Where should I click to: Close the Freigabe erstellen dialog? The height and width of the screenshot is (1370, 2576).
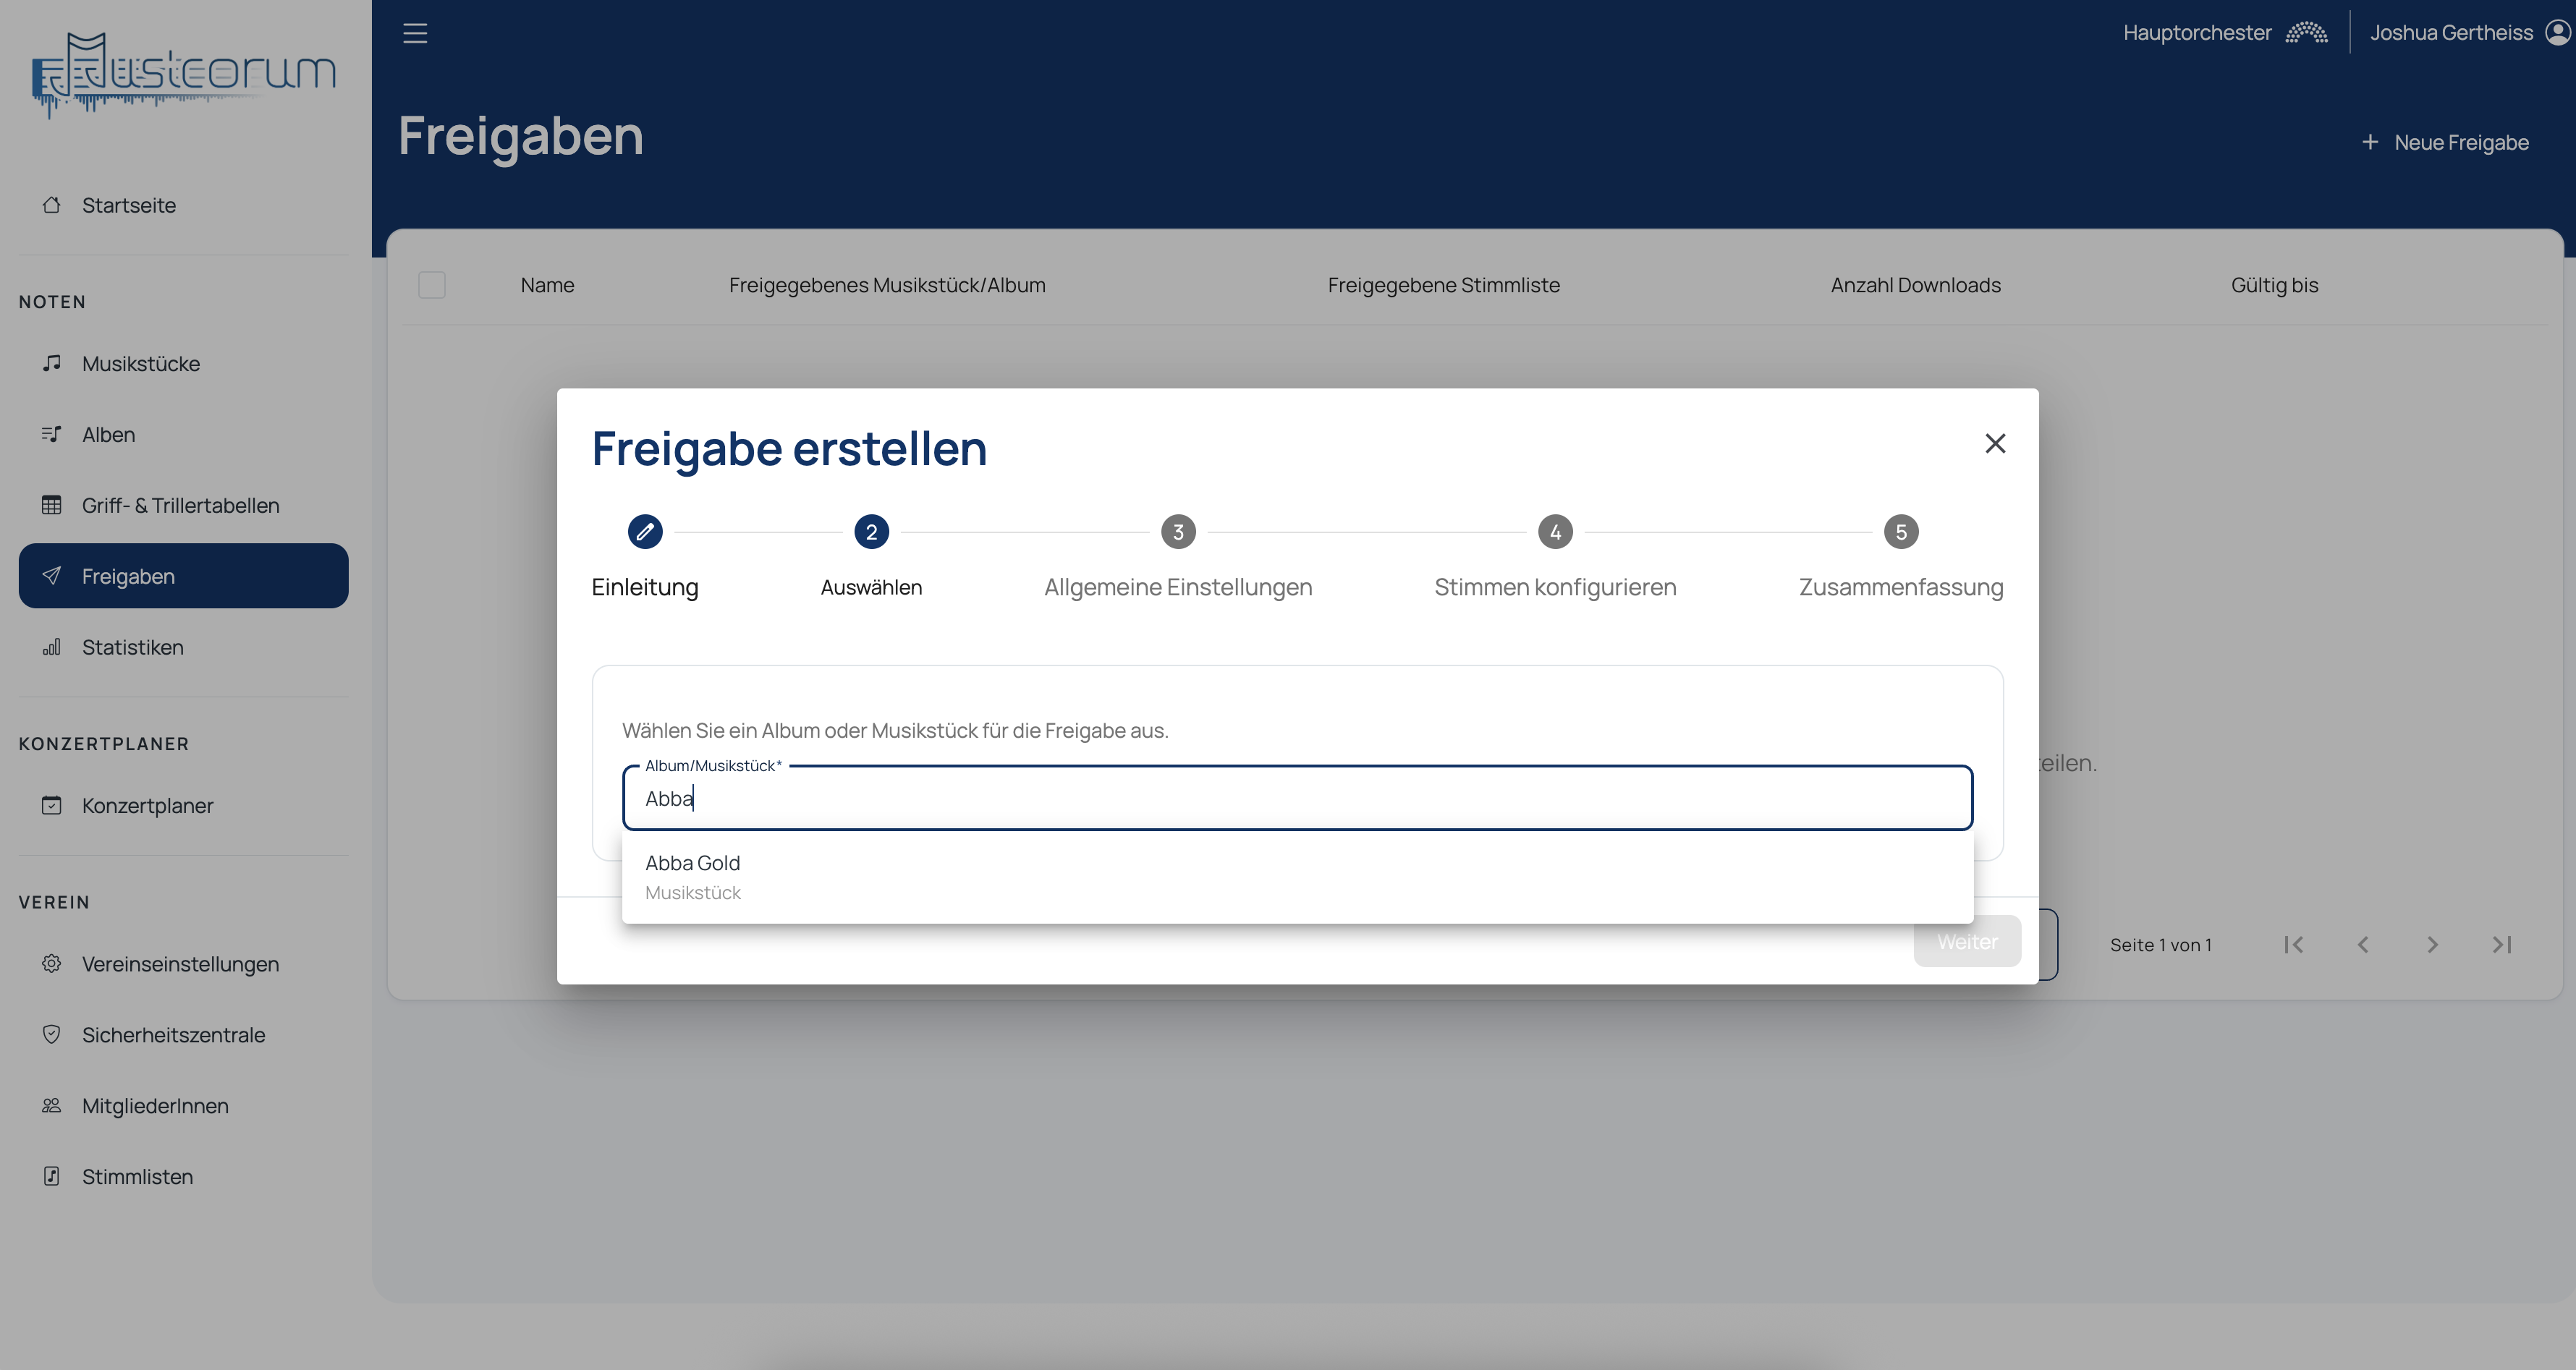tap(1995, 443)
